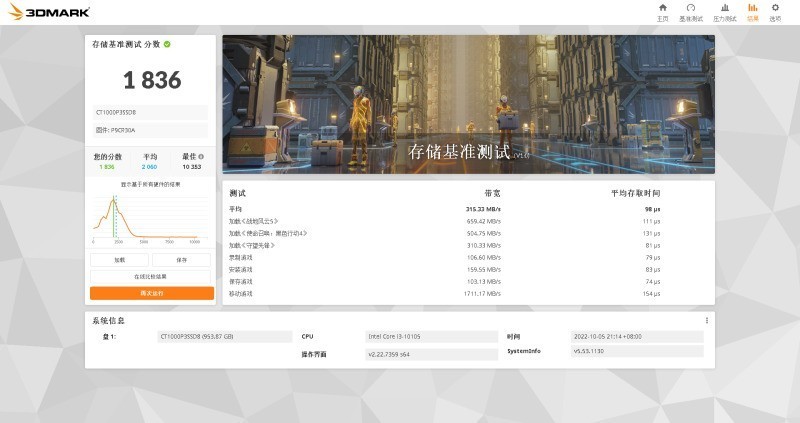
Task: Click the info icon beside 最佳
Action: (201, 157)
